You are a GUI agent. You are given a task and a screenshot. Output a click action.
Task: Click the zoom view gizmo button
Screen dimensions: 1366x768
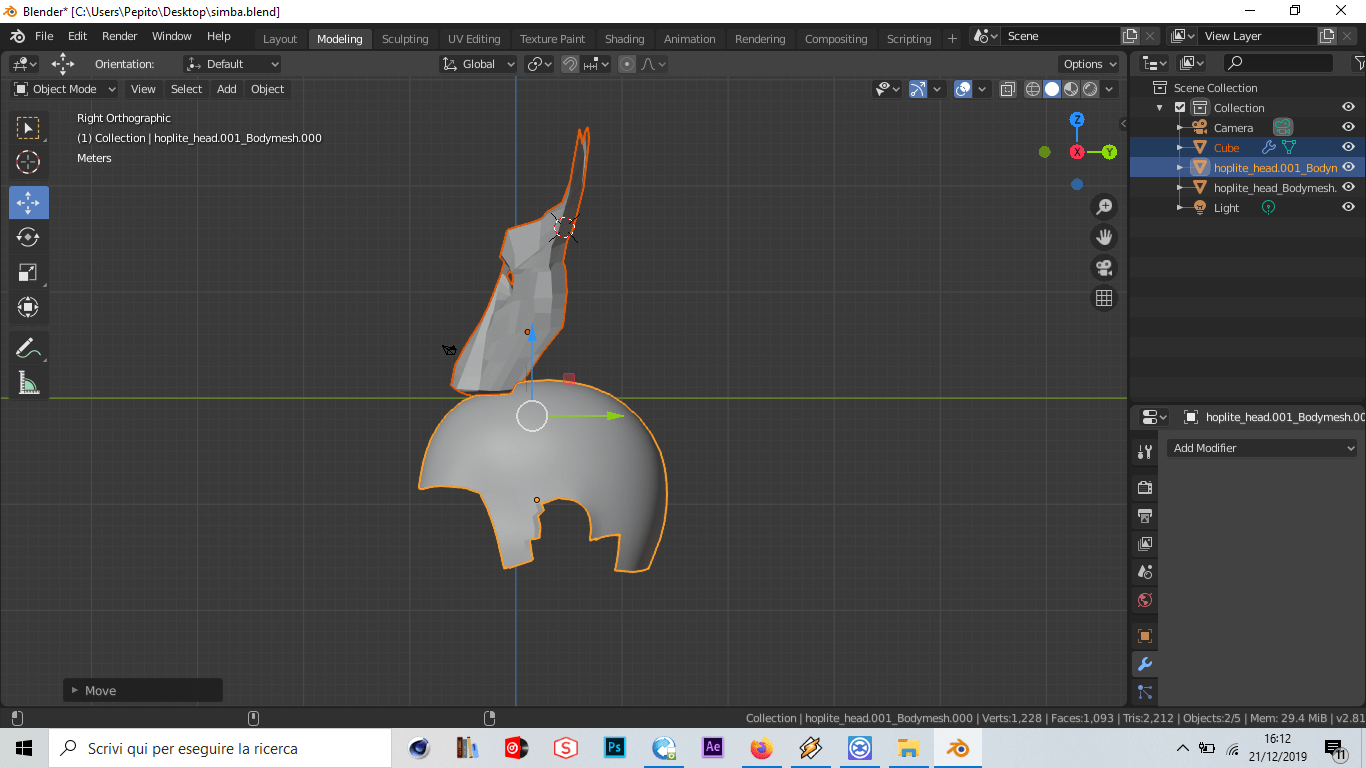click(x=1104, y=207)
